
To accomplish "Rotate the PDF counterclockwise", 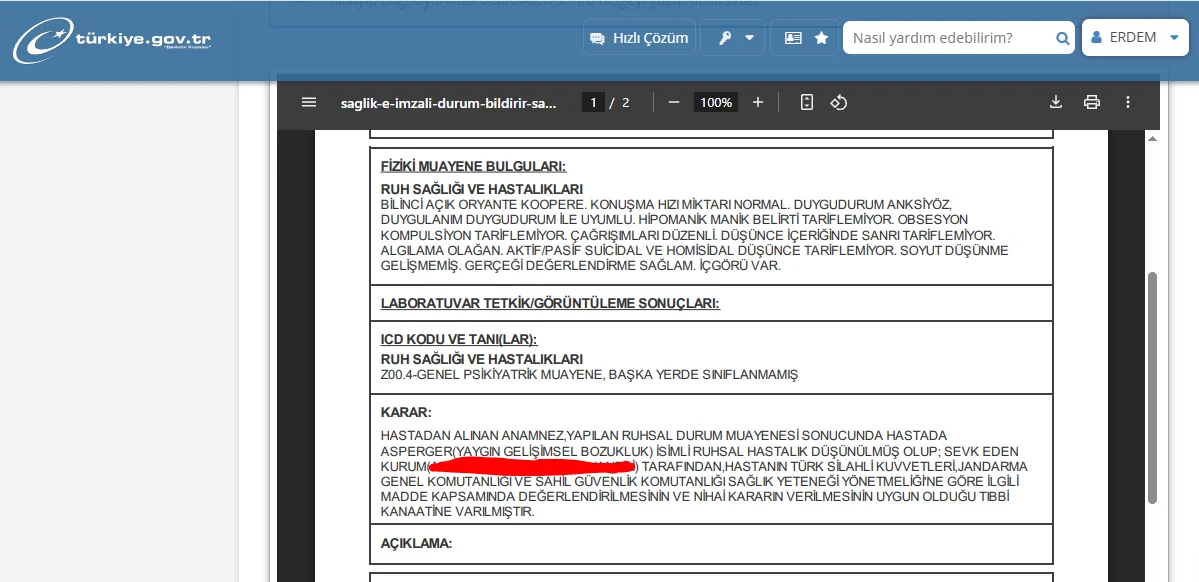I will coord(838,102).
